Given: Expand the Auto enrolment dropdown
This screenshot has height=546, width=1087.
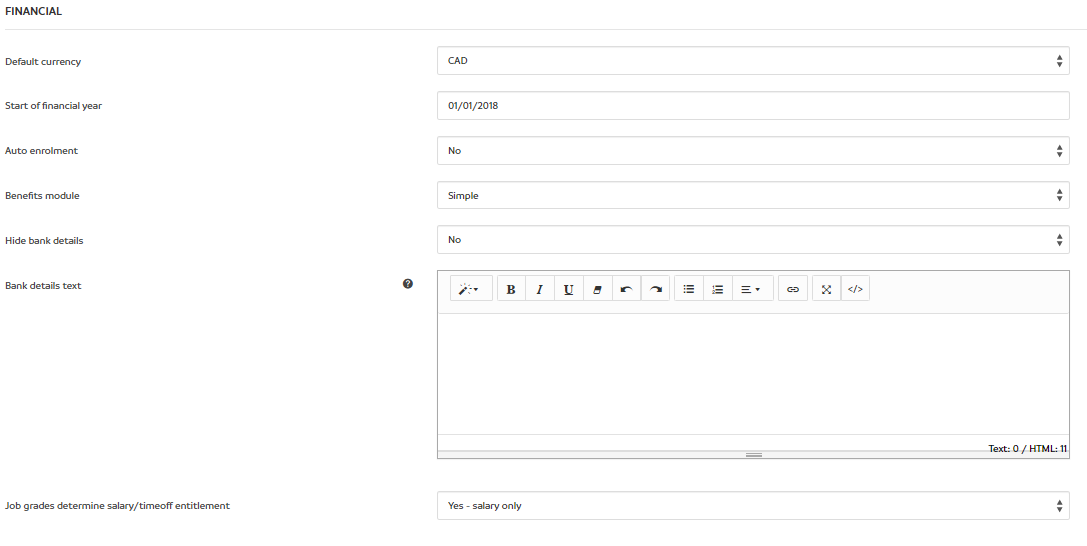Looking at the screenshot, I should [753, 151].
